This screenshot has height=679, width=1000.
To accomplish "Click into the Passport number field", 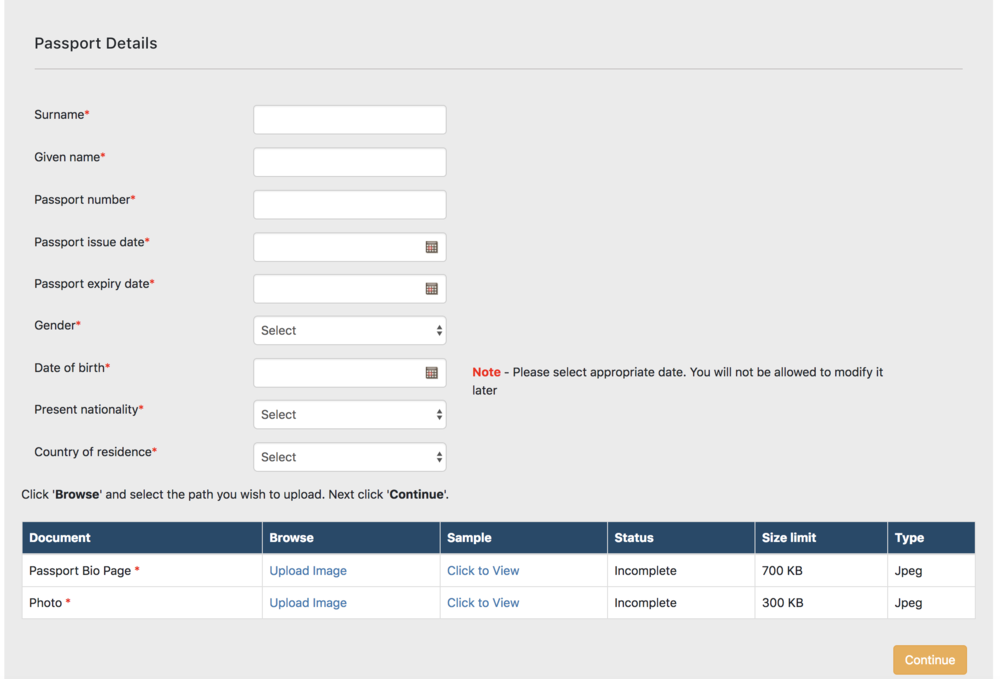I will click(349, 205).
